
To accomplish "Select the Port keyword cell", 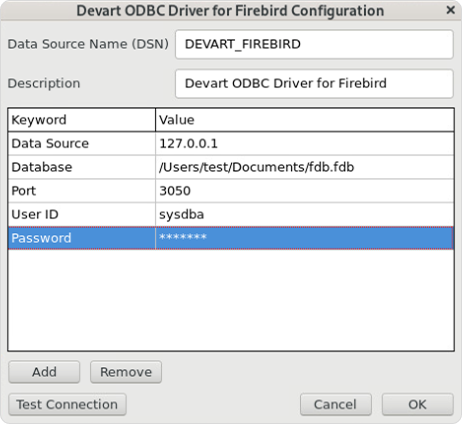I will tap(82, 191).
